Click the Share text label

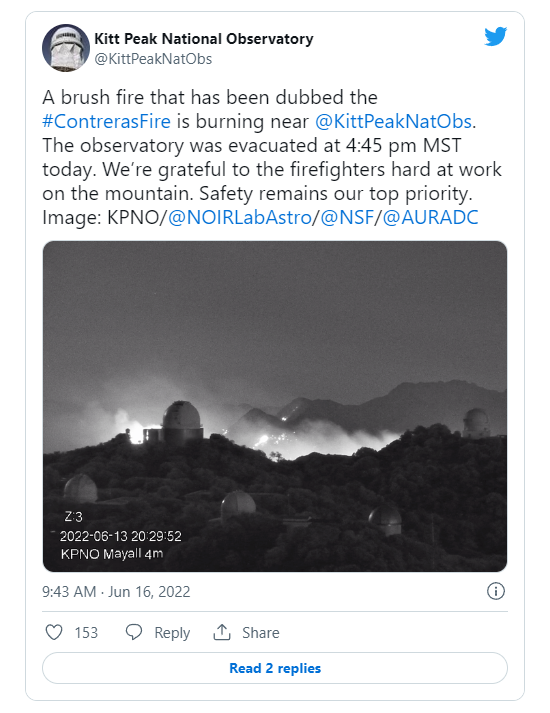(260, 633)
